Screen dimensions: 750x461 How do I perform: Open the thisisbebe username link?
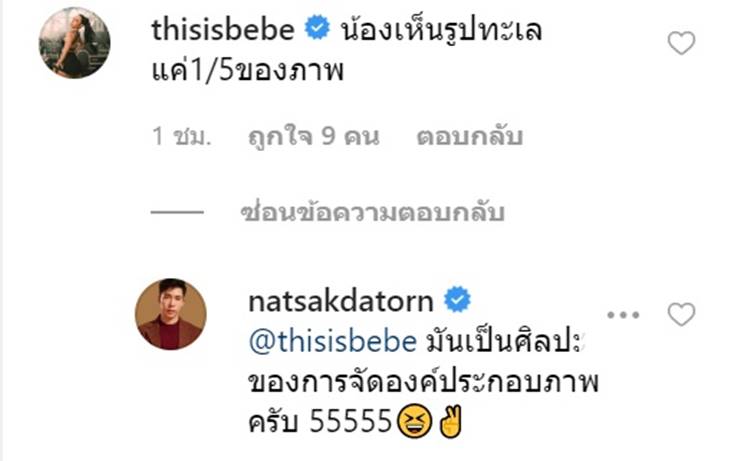pyautogui.click(x=222, y=30)
